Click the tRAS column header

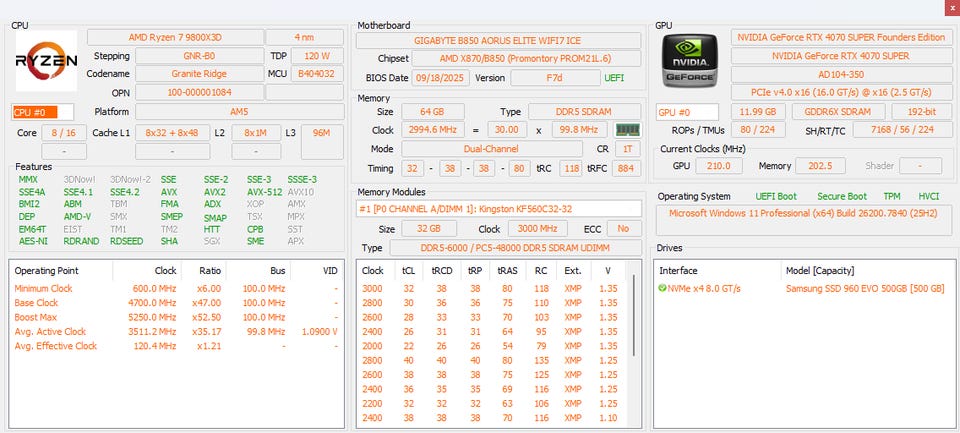[506, 271]
